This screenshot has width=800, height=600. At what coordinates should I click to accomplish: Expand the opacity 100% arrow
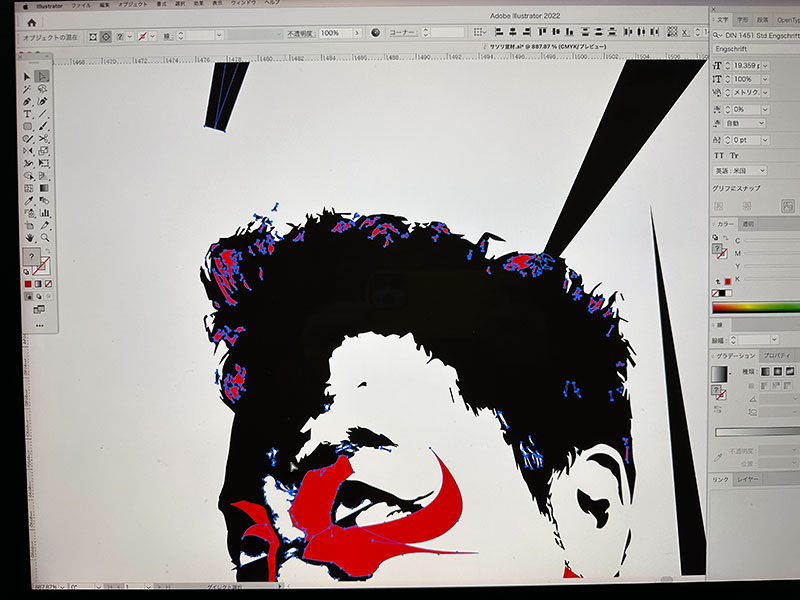click(357, 33)
